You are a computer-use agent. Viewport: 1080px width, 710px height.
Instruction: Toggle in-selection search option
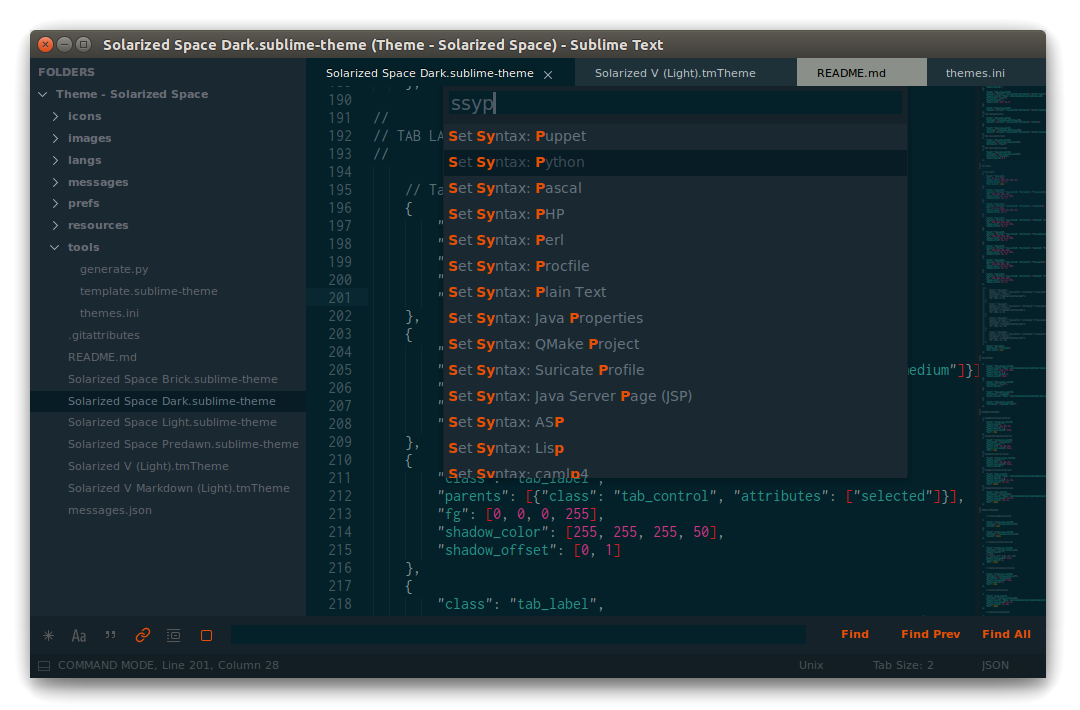(174, 635)
